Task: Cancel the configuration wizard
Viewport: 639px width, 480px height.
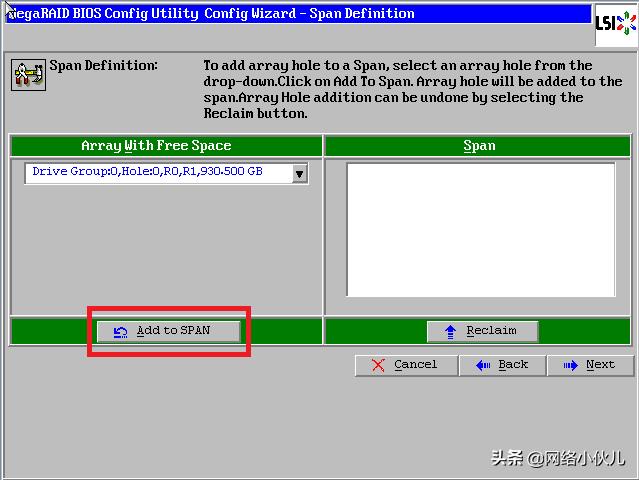Action: pos(406,365)
